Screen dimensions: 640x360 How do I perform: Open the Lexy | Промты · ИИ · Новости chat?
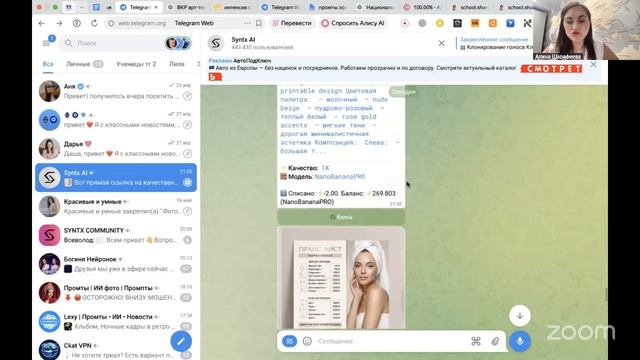coord(116,321)
